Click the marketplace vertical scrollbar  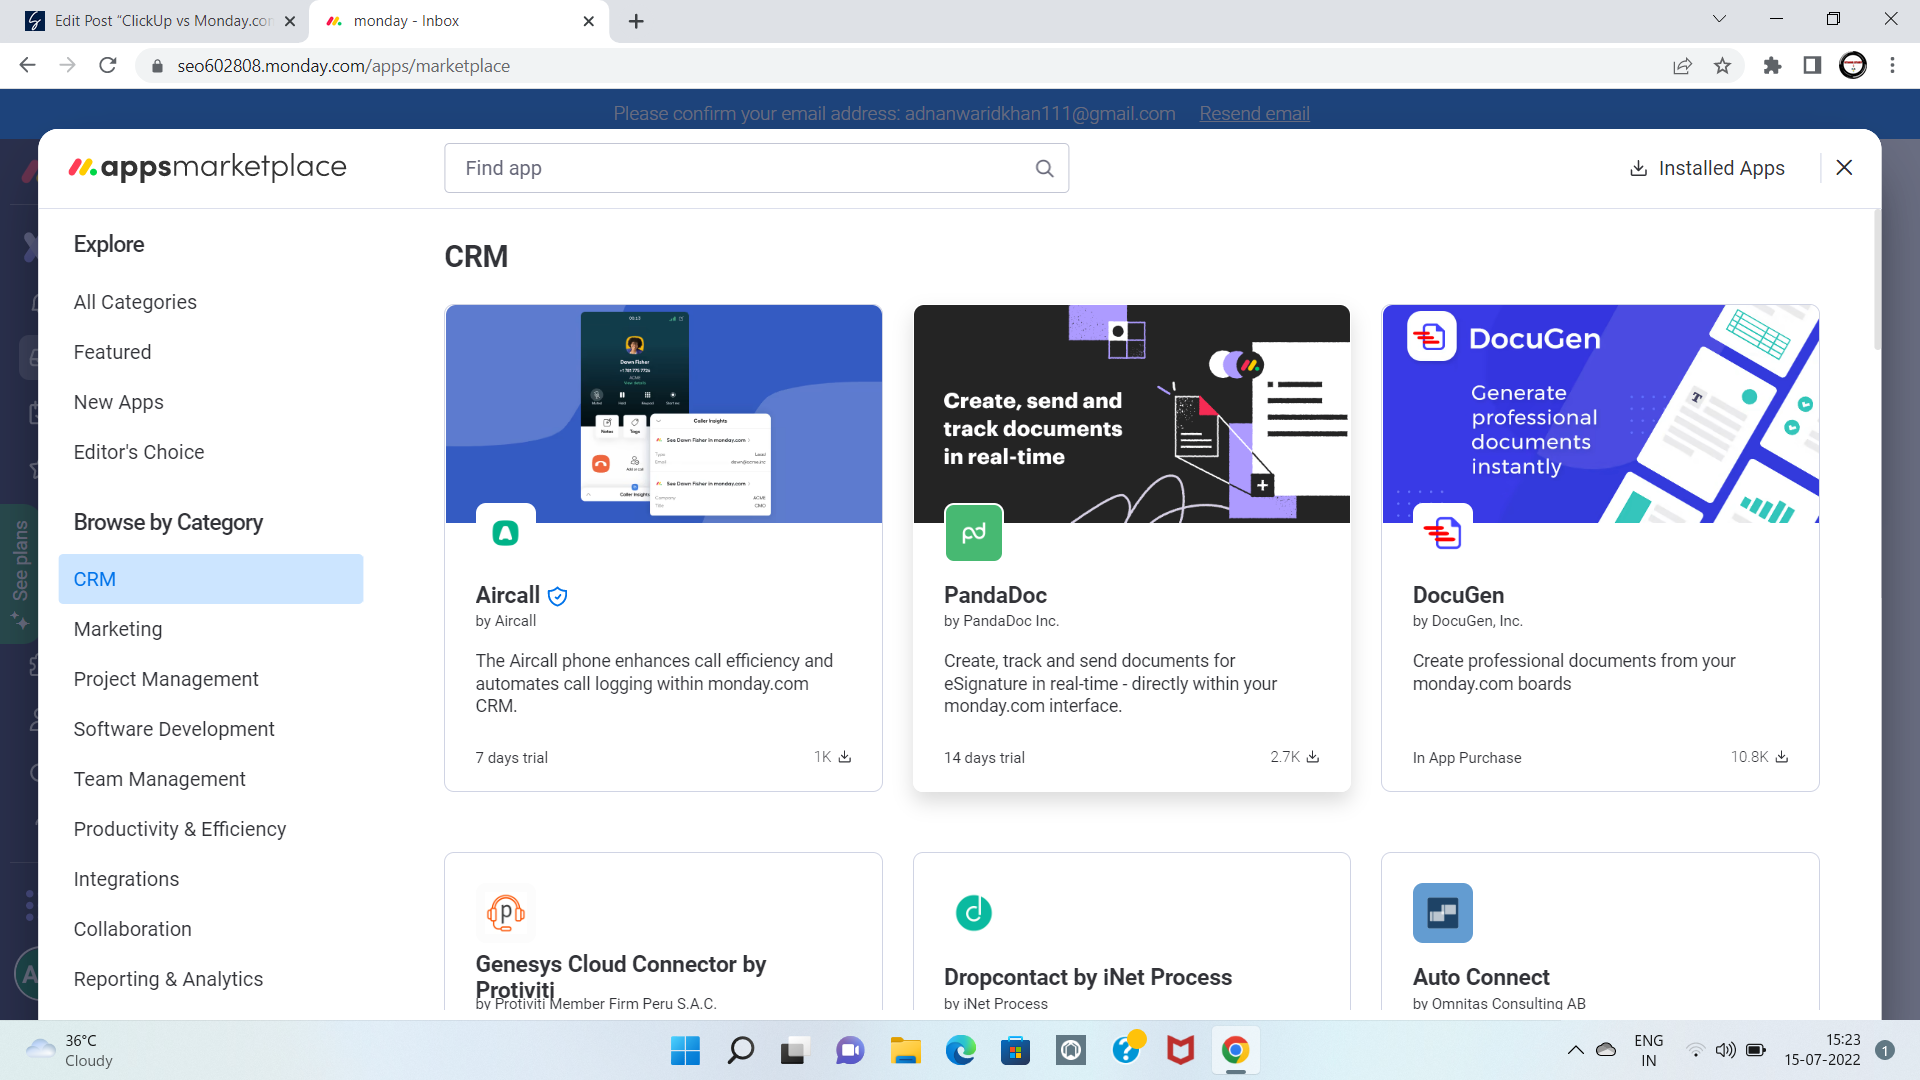coord(1877,280)
